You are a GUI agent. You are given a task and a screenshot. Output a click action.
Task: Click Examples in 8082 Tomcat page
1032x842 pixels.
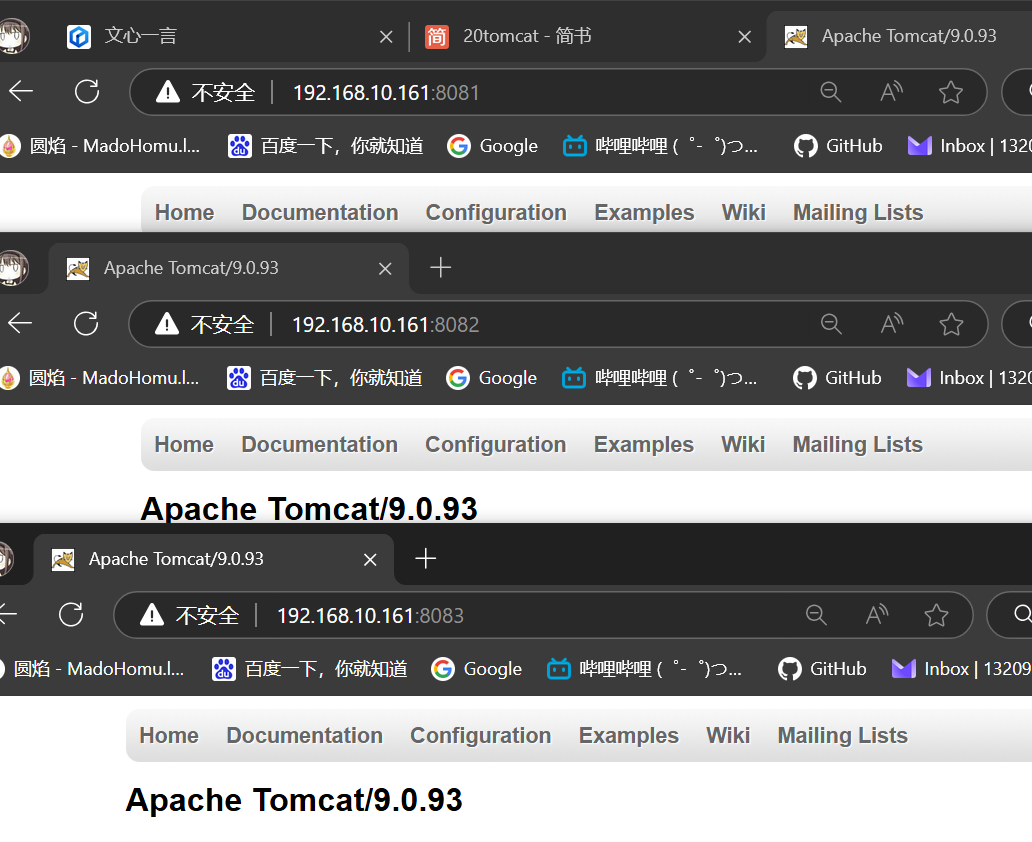643,444
